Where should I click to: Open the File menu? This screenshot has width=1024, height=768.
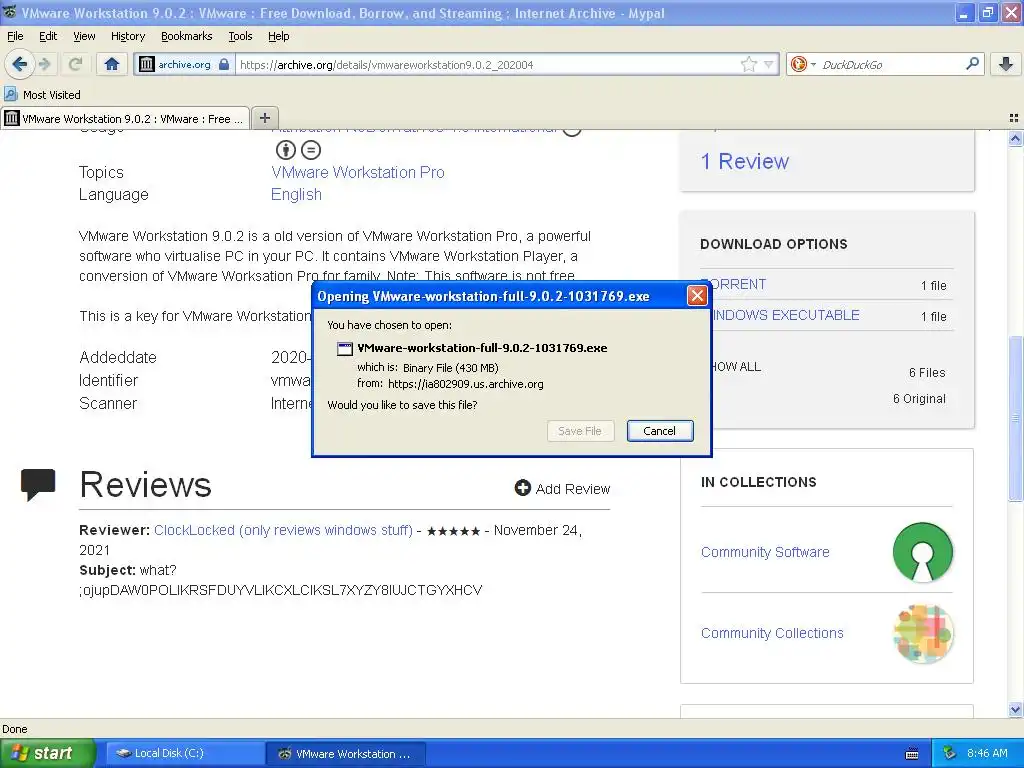click(15, 36)
